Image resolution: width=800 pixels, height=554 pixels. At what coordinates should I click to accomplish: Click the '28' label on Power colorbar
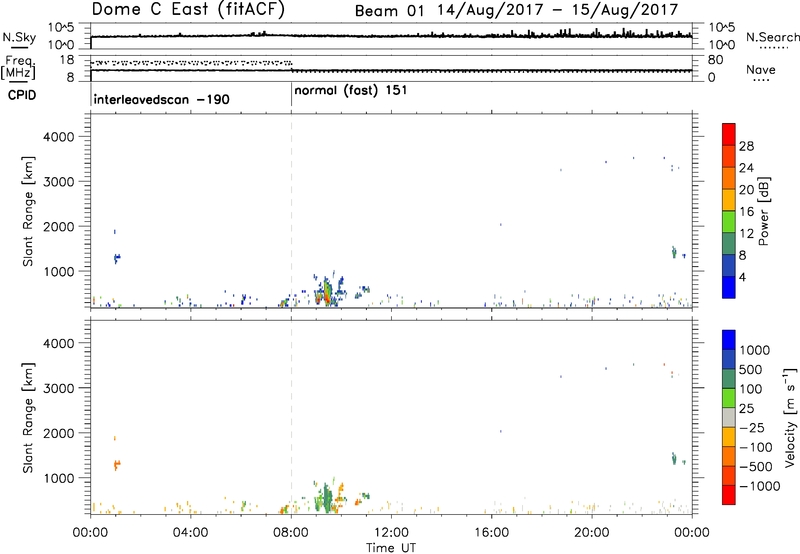[746, 146]
